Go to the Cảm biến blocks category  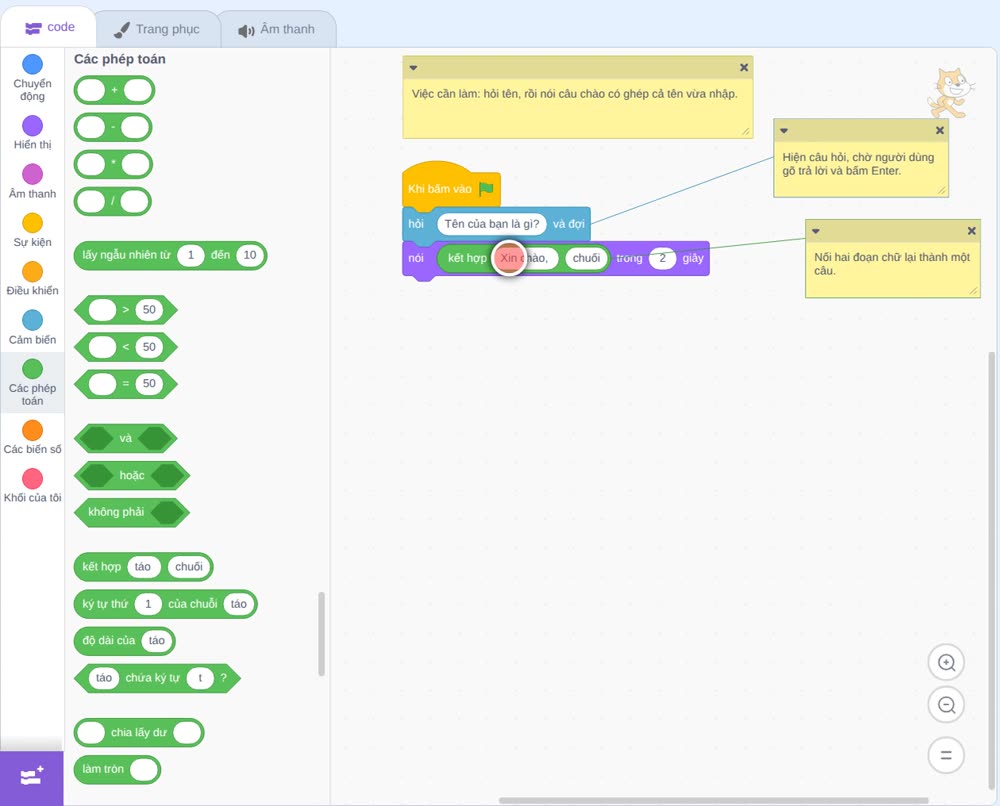click(x=32, y=327)
